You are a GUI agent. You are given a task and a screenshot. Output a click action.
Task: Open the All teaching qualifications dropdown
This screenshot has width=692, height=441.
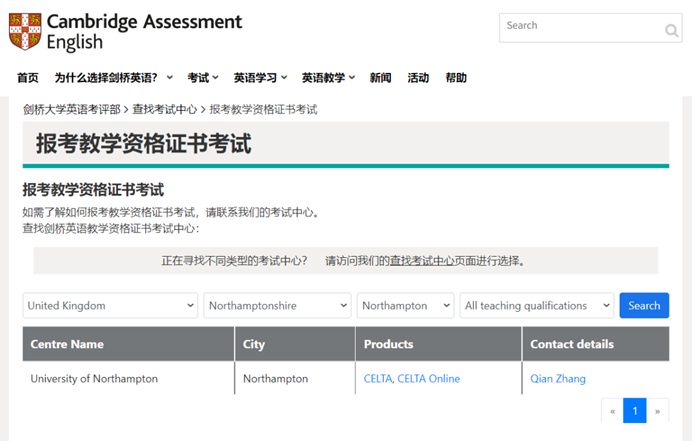pos(537,305)
